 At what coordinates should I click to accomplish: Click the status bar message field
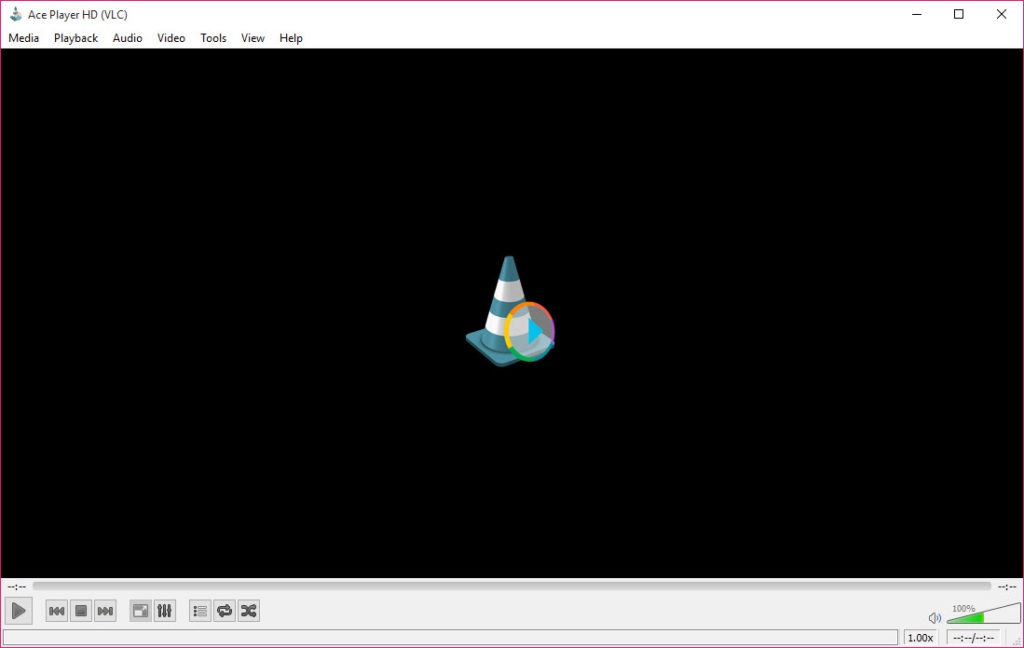[451, 638]
